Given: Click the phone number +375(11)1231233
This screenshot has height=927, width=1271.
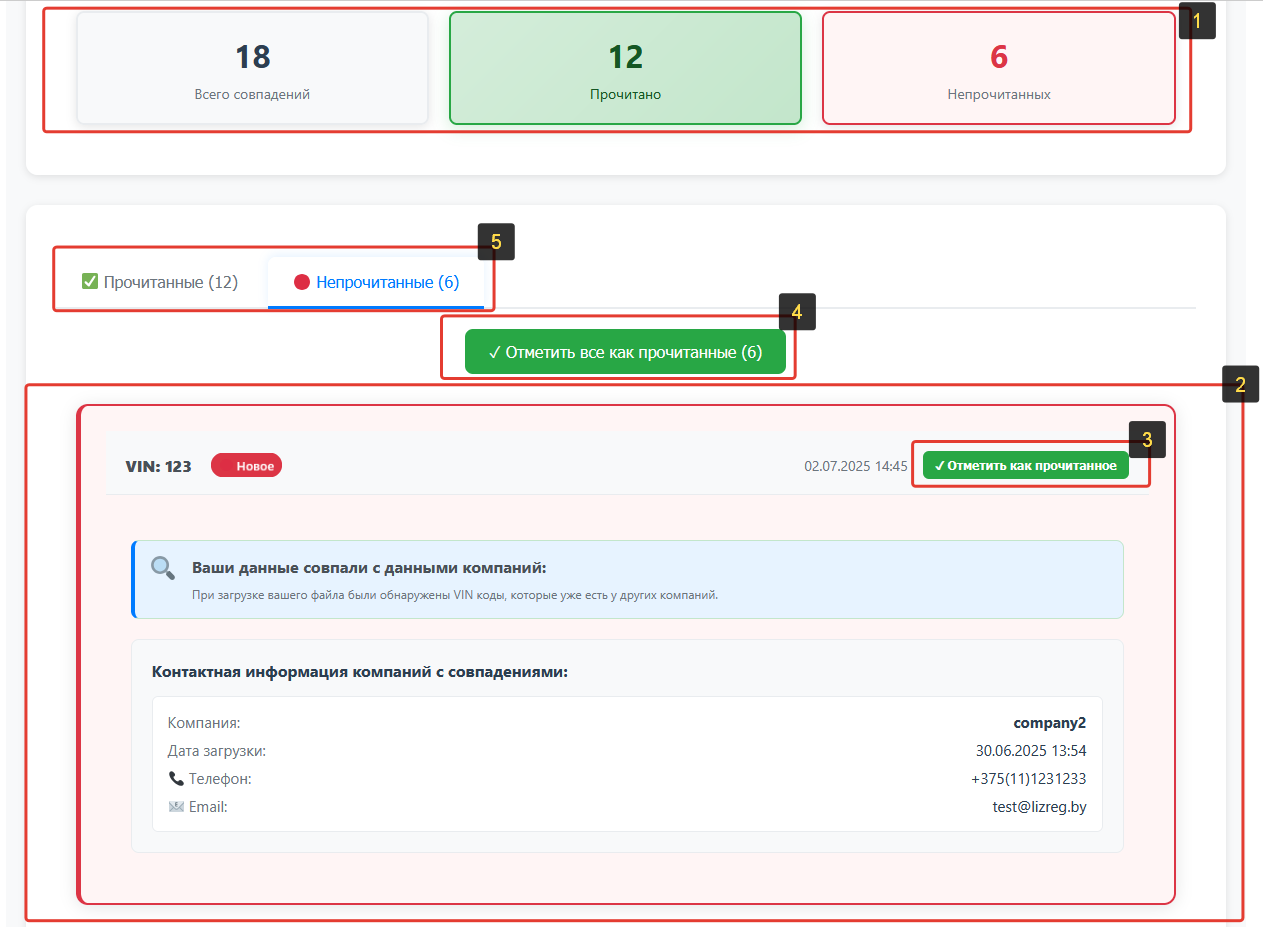Looking at the screenshot, I should pyautogui.click(x=1028, y=778).
